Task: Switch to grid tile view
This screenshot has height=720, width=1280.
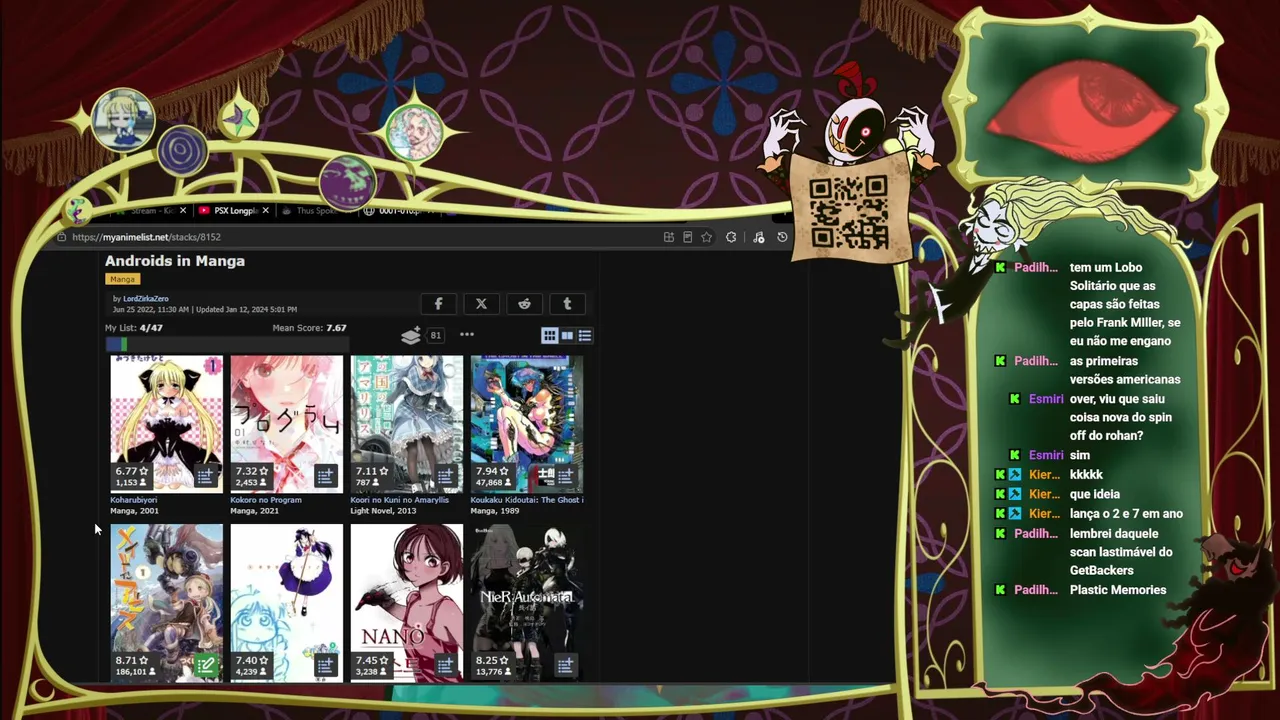Action: (549, 335)
